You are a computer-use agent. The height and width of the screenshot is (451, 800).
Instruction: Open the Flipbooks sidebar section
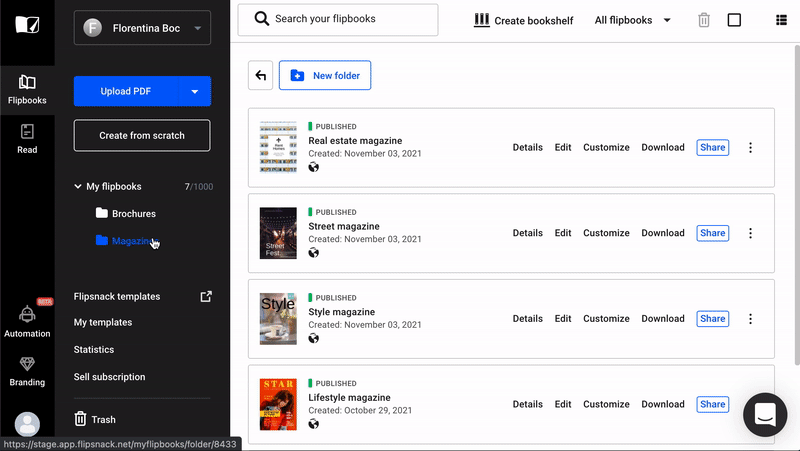click(x=27, y=90)
